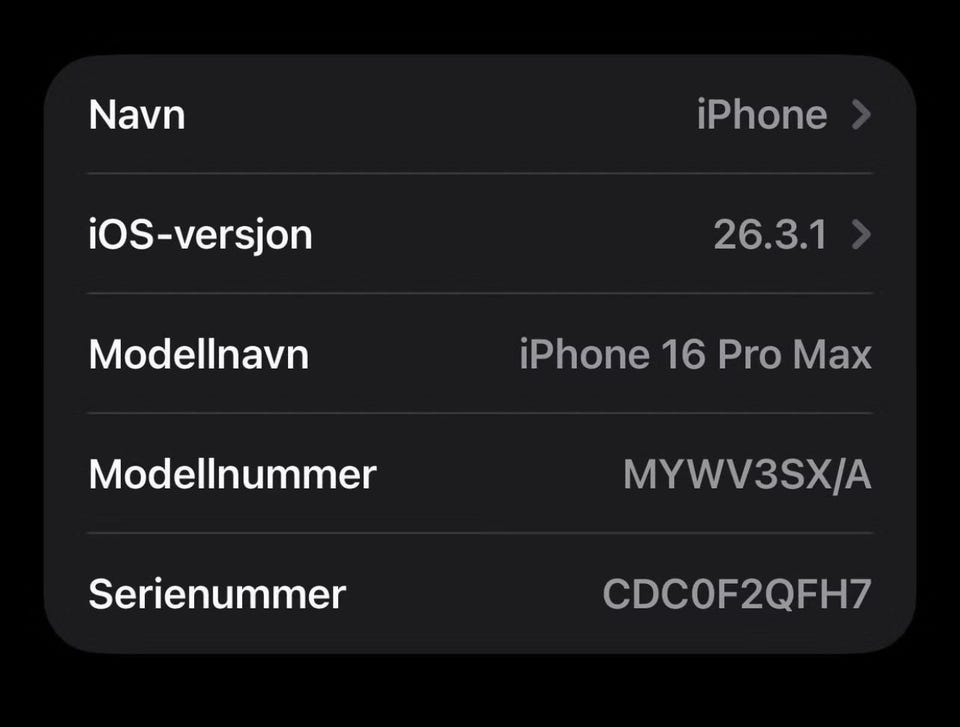Expand the iOS-versjon details row

(480, 234)
